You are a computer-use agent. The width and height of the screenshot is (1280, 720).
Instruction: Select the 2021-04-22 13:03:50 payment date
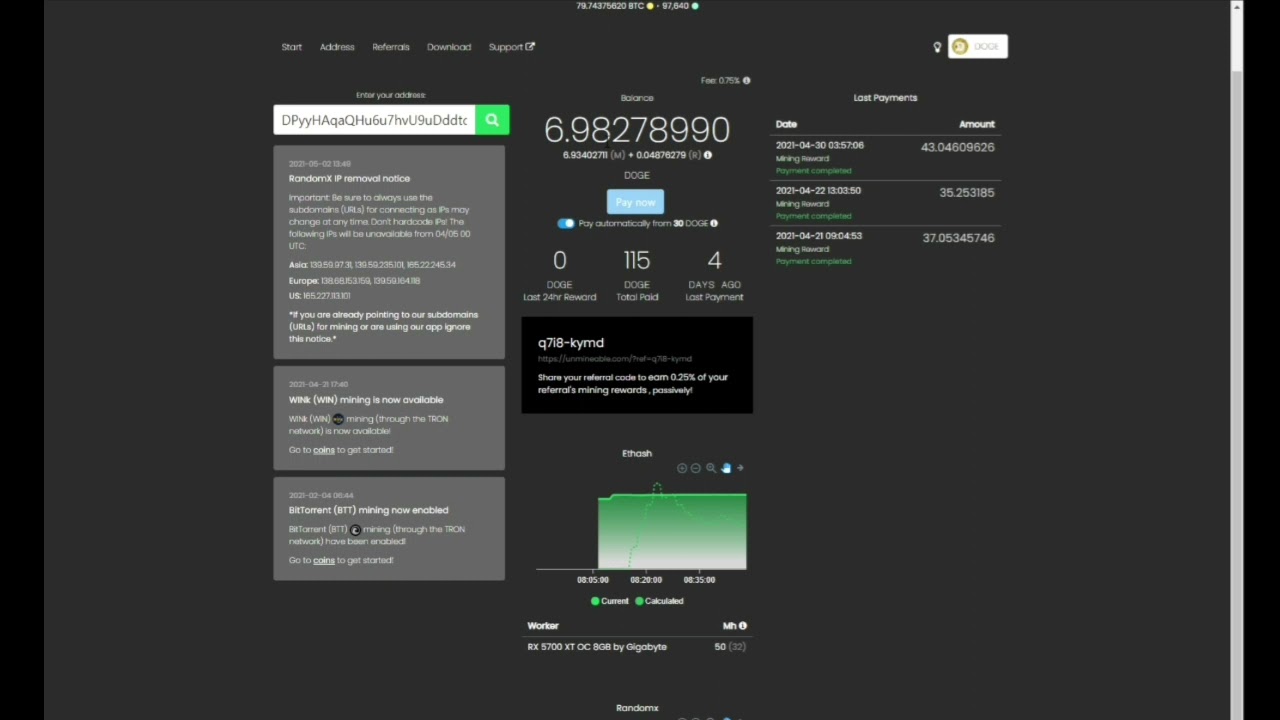(x=818, y=190)
